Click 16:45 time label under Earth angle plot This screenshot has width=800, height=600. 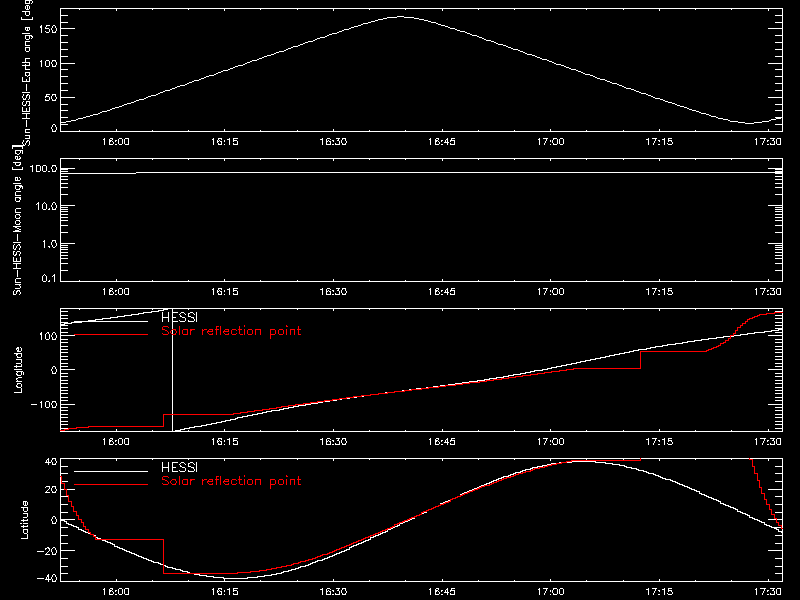[442, 142]
